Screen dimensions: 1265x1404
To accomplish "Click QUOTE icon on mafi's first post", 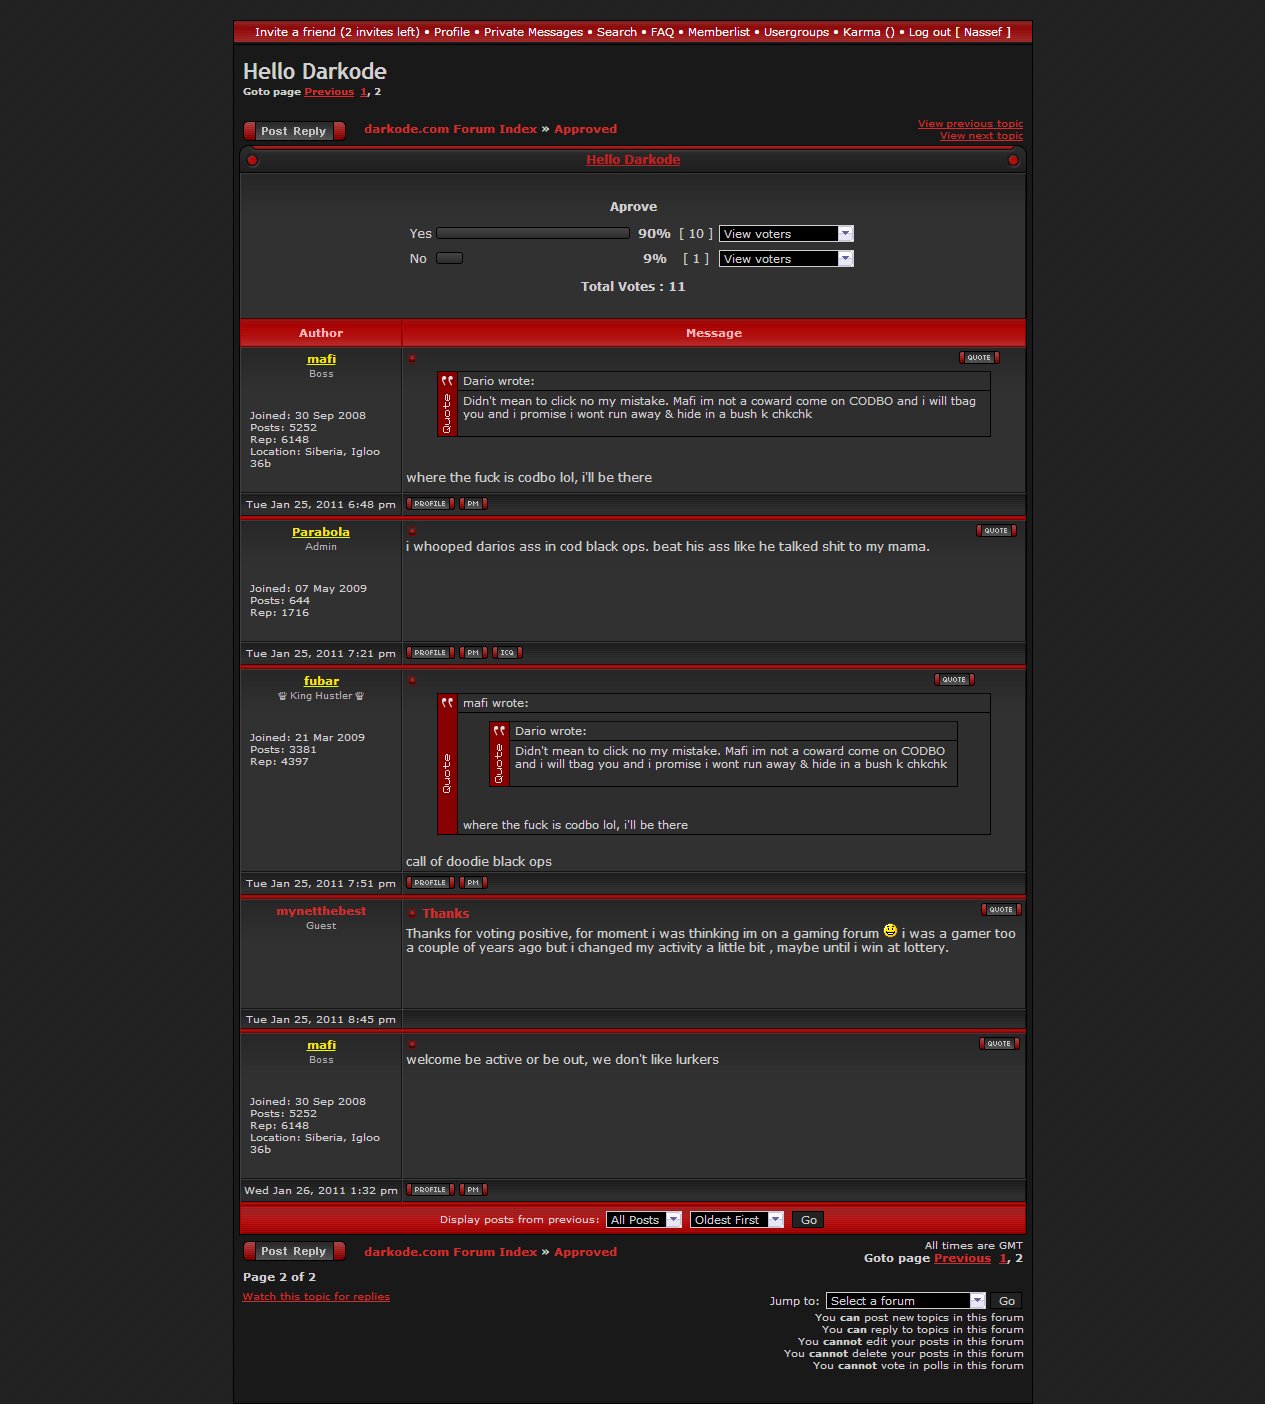I will (978, 358).
